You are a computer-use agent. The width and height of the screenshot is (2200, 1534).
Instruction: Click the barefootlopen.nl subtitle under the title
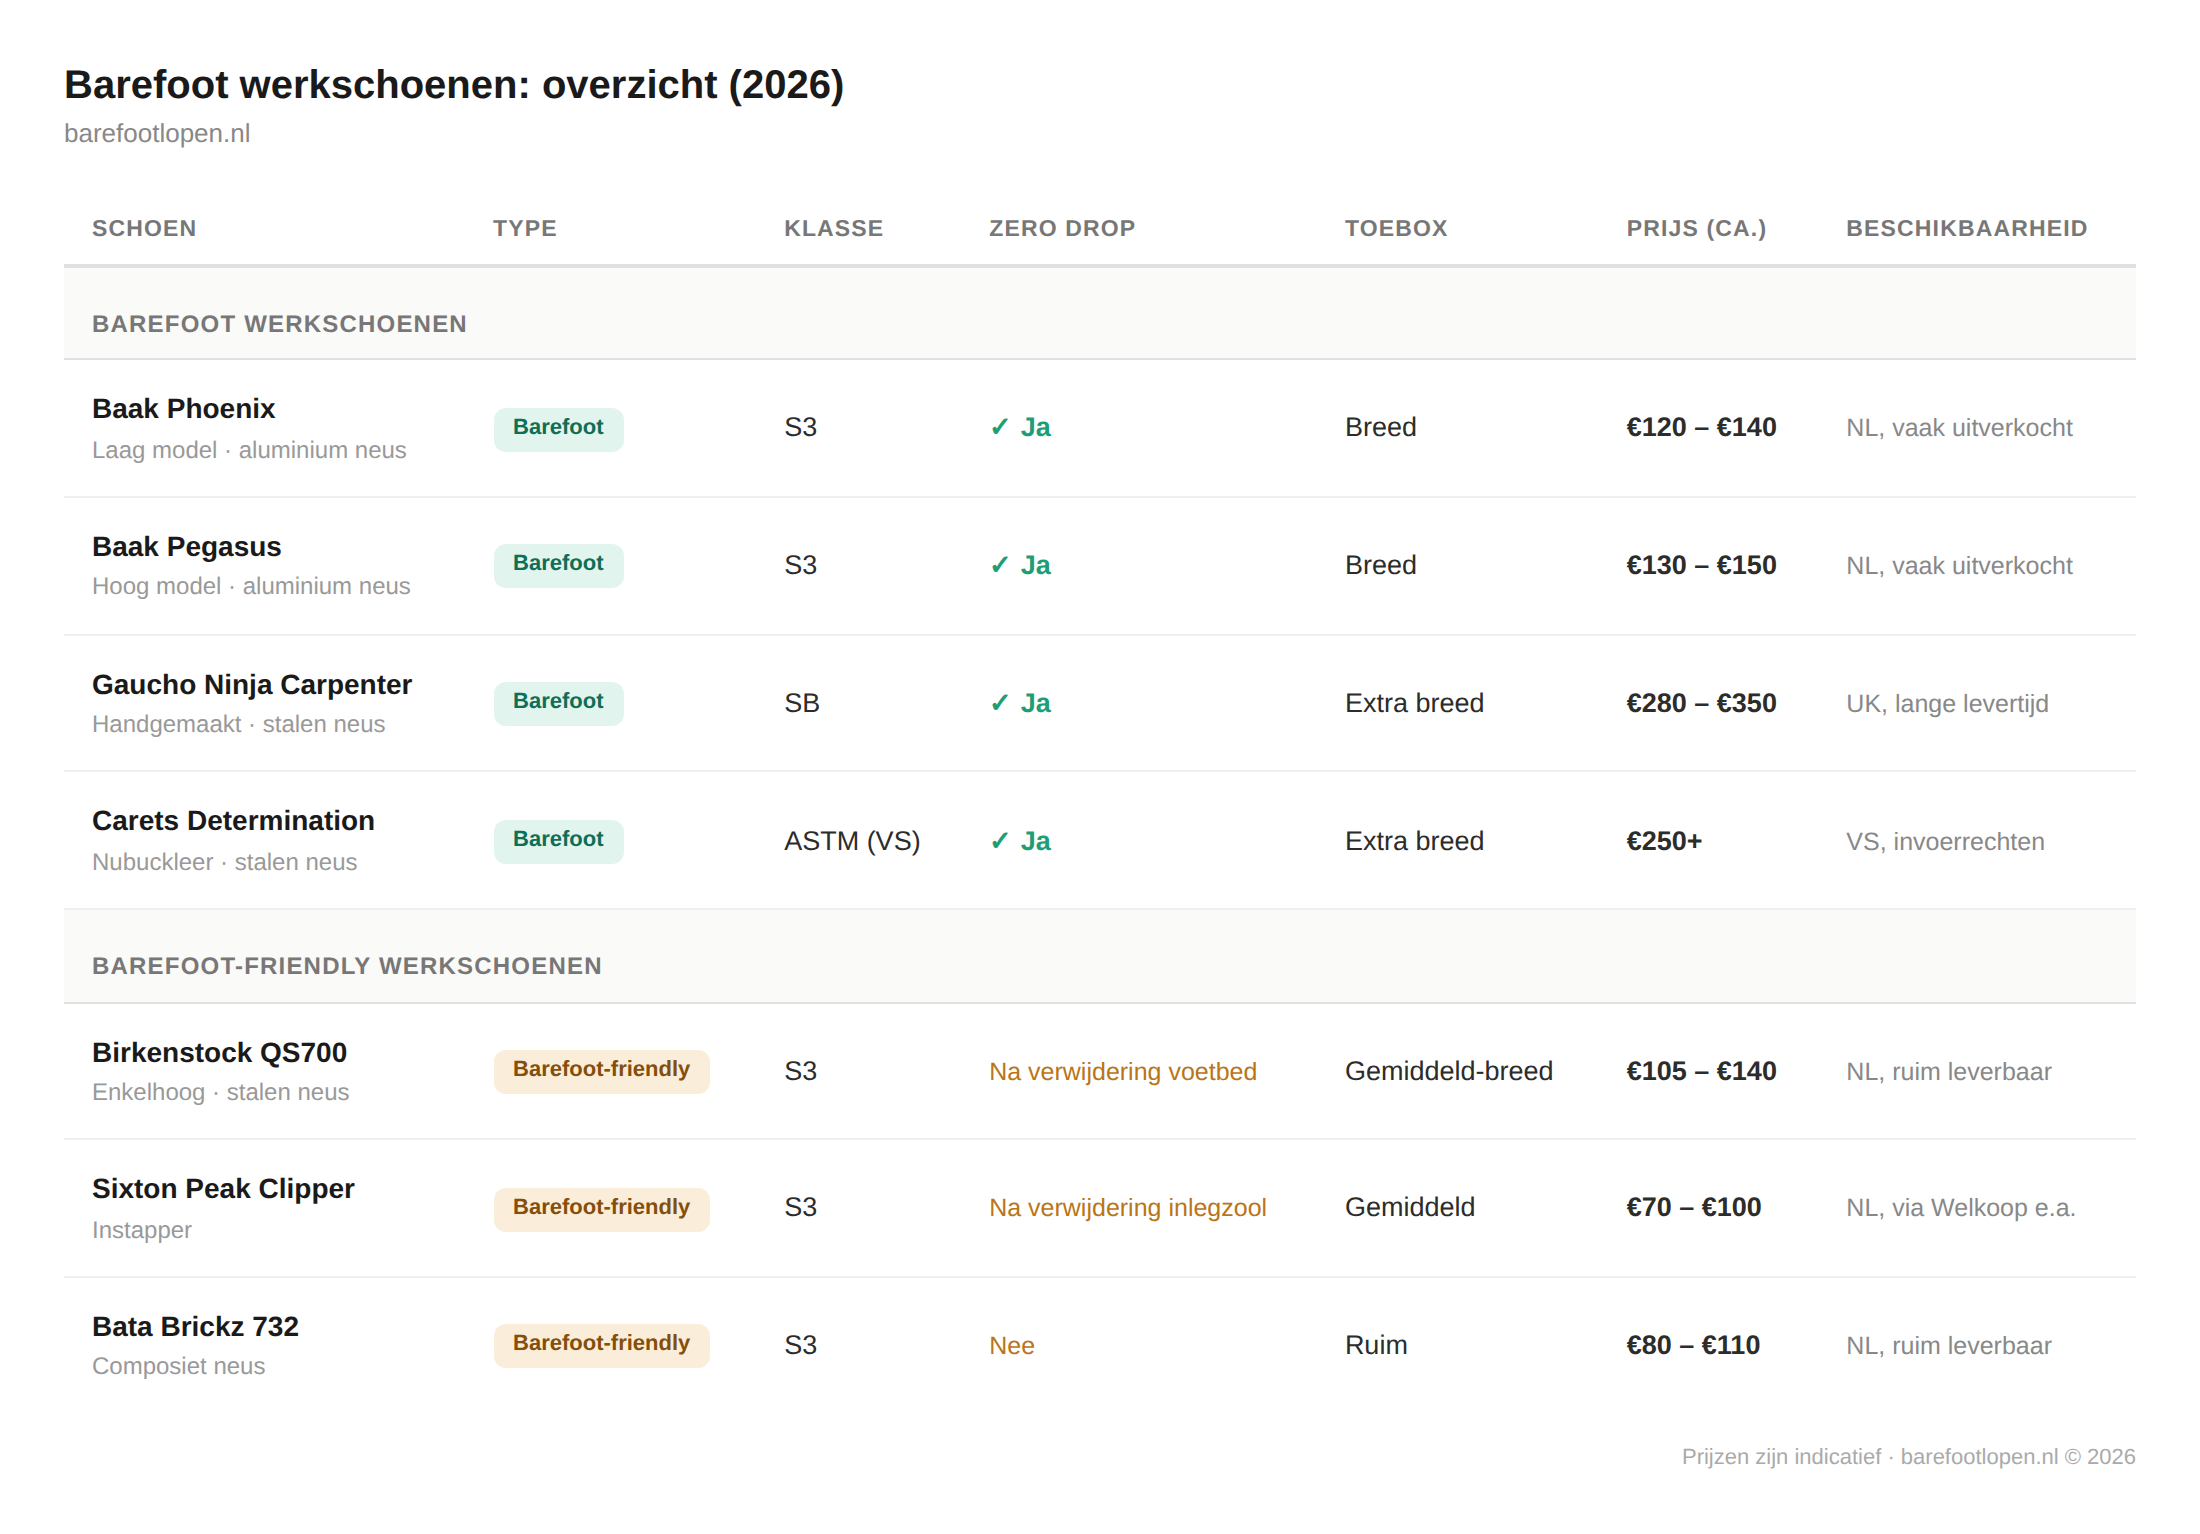(157, 134)
